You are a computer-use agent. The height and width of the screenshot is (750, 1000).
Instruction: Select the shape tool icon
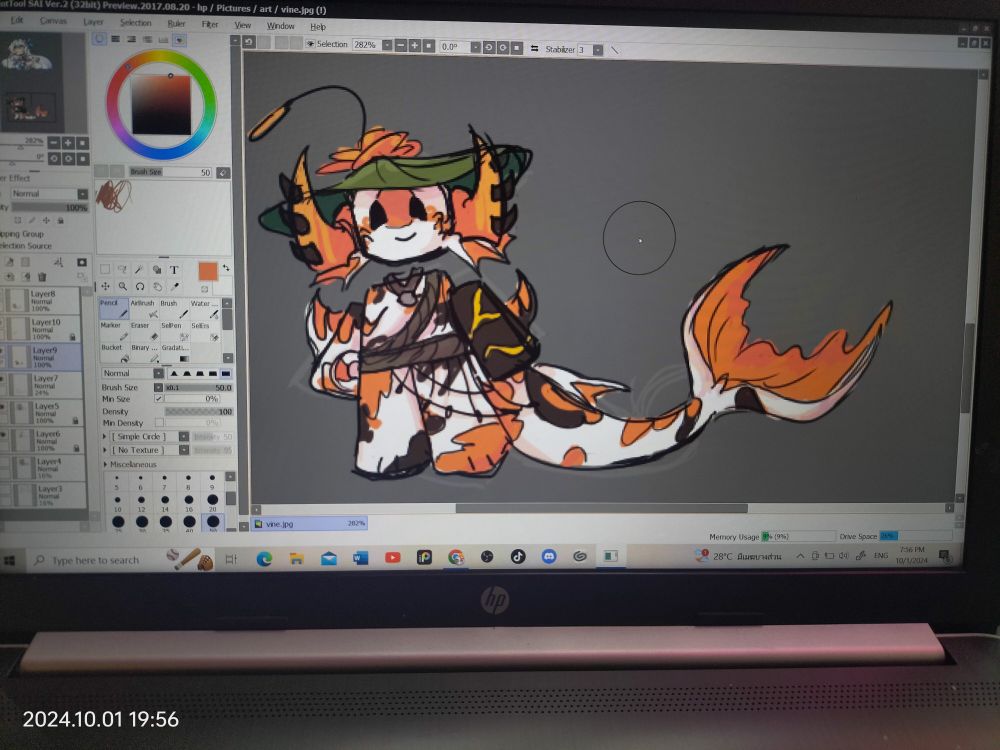[x=156, y=269]
